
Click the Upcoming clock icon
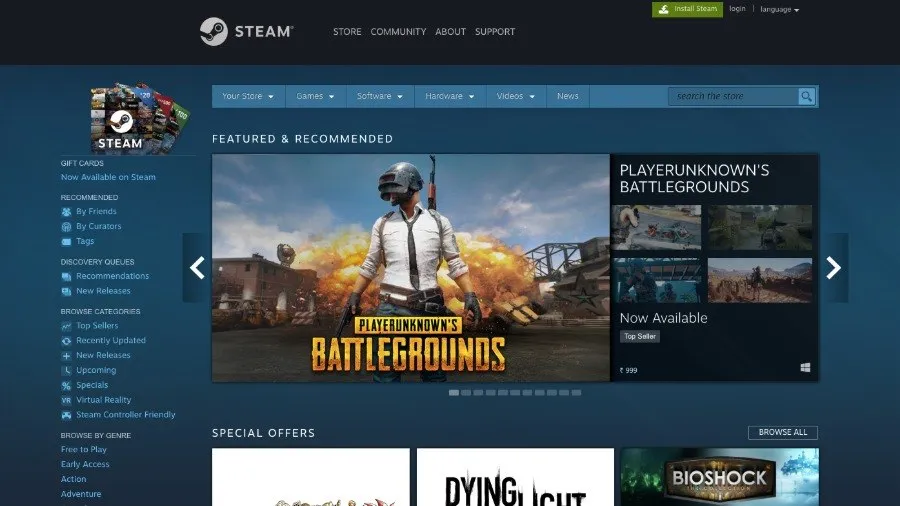66,371
